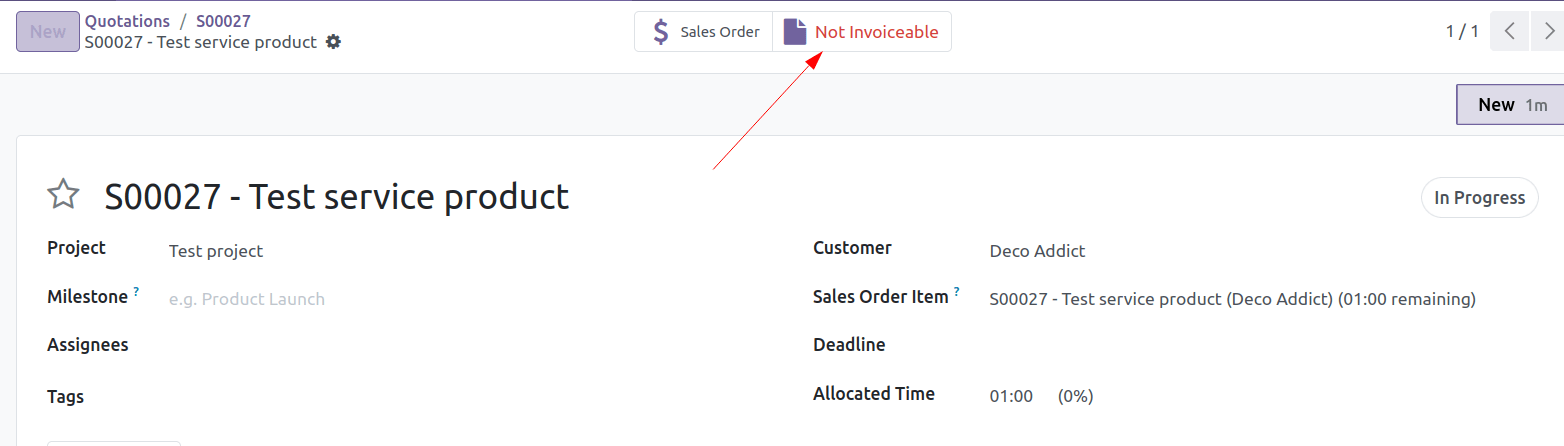Click the 1 / 1 pager counter

(x=1462, y=32)
